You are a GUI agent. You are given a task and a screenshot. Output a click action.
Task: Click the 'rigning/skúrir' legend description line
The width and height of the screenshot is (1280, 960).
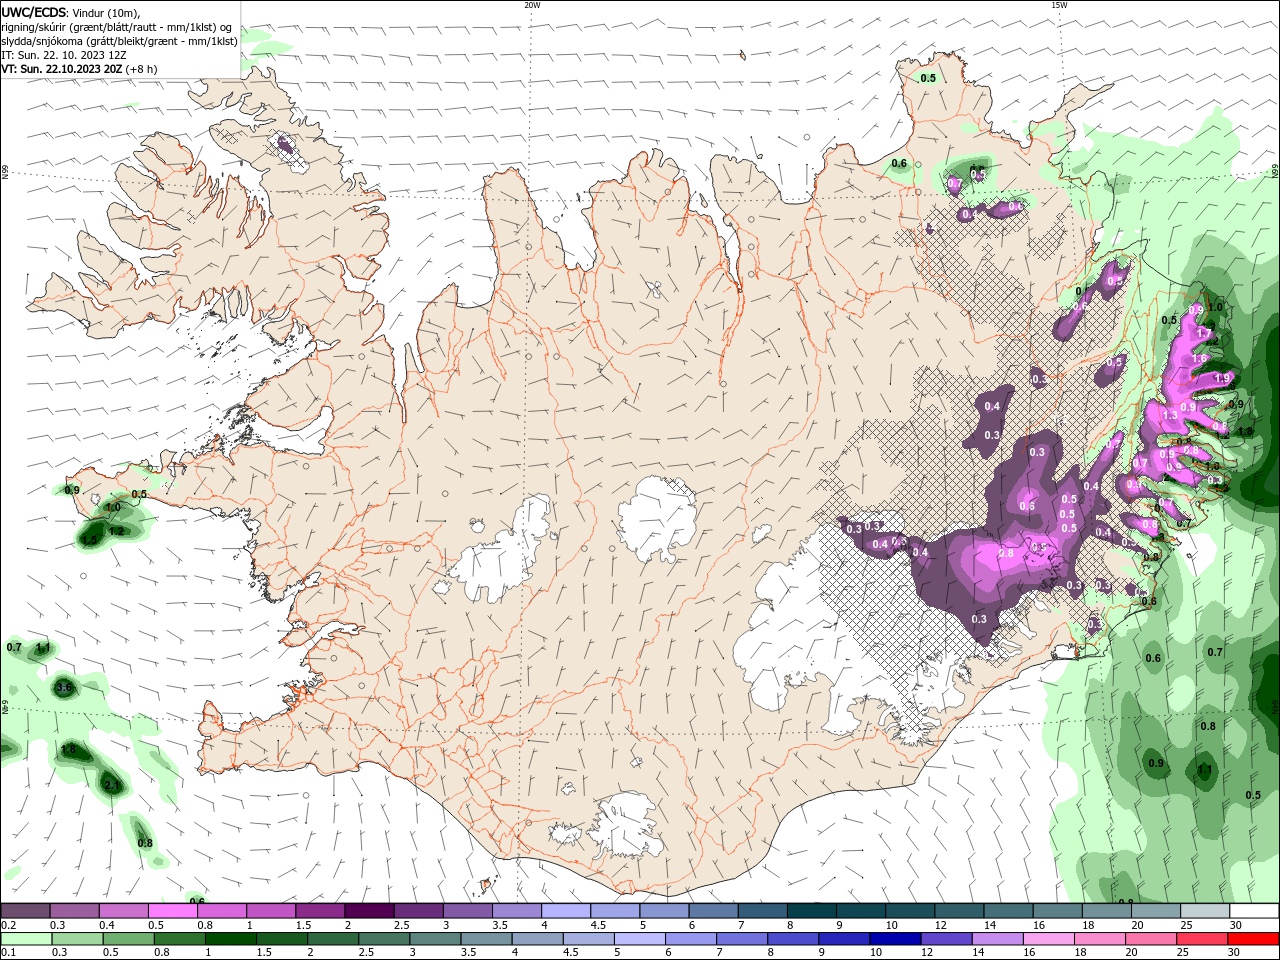tap(116, 27)
